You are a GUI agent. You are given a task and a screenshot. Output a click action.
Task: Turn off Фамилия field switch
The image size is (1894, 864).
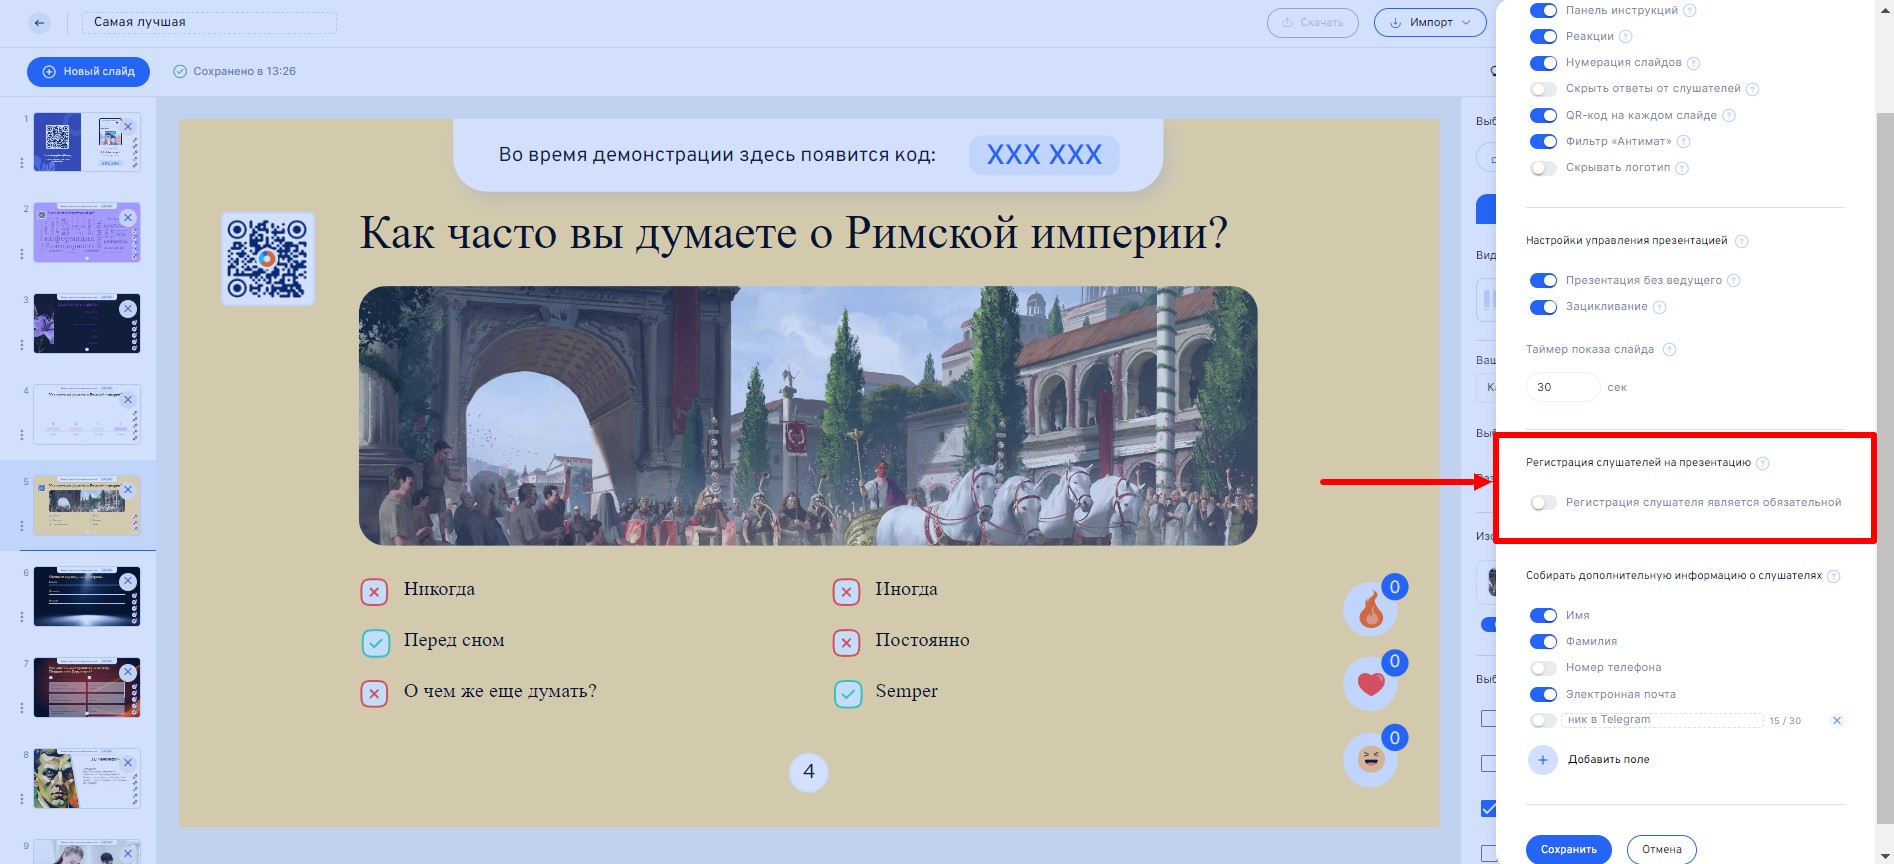tap(1544, 642)
